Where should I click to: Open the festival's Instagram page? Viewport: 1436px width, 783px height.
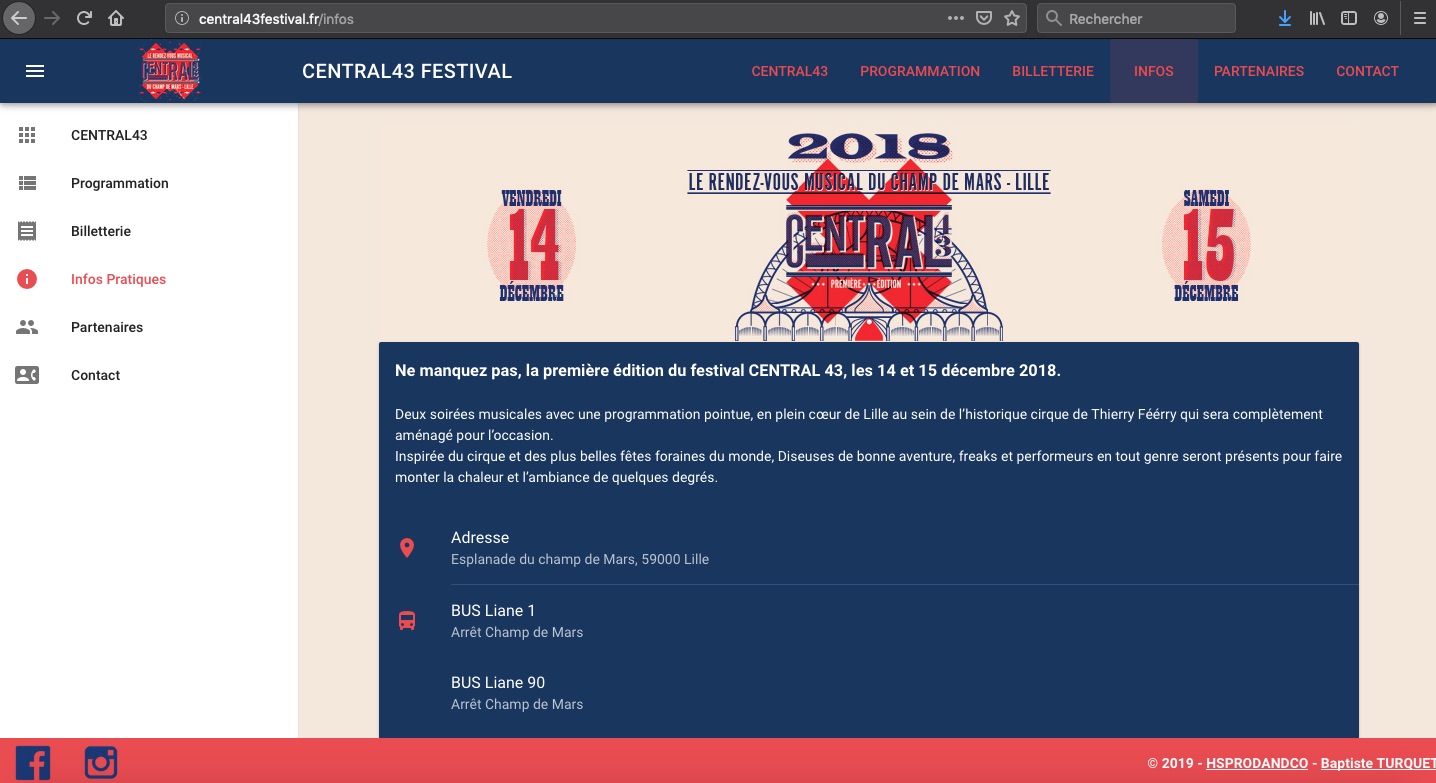(x=101, y=762)
